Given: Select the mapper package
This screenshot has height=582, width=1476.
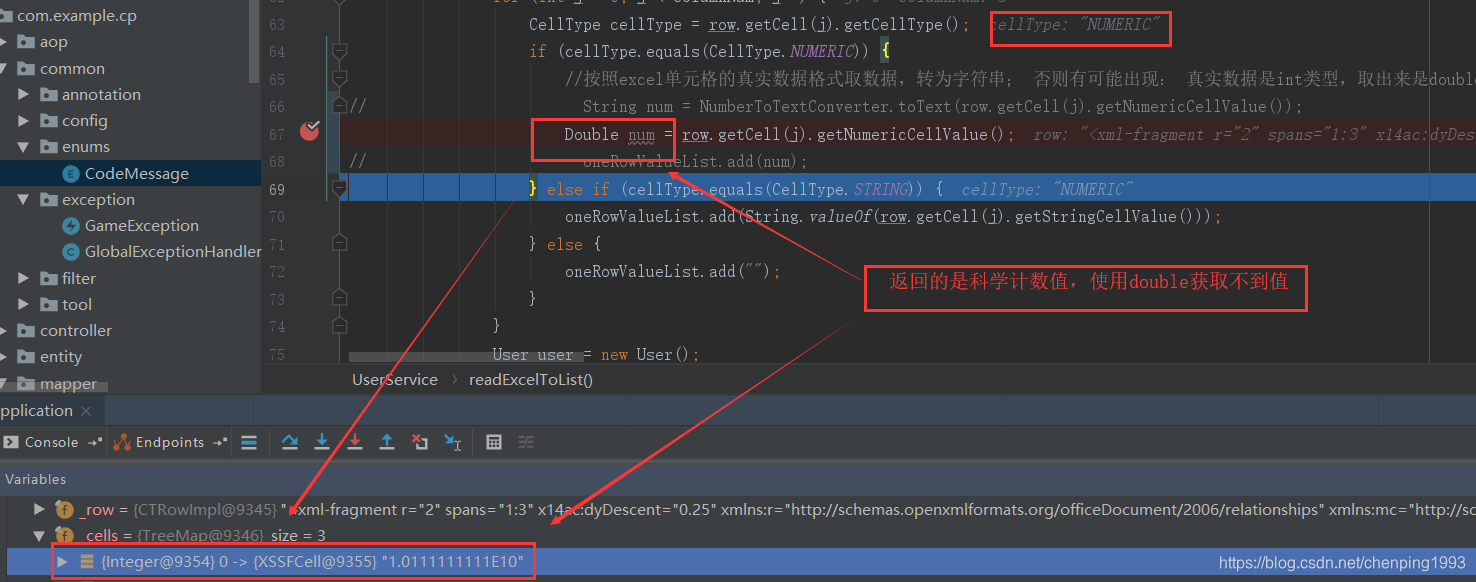Looking at the screenshot, I should [68, 384].
